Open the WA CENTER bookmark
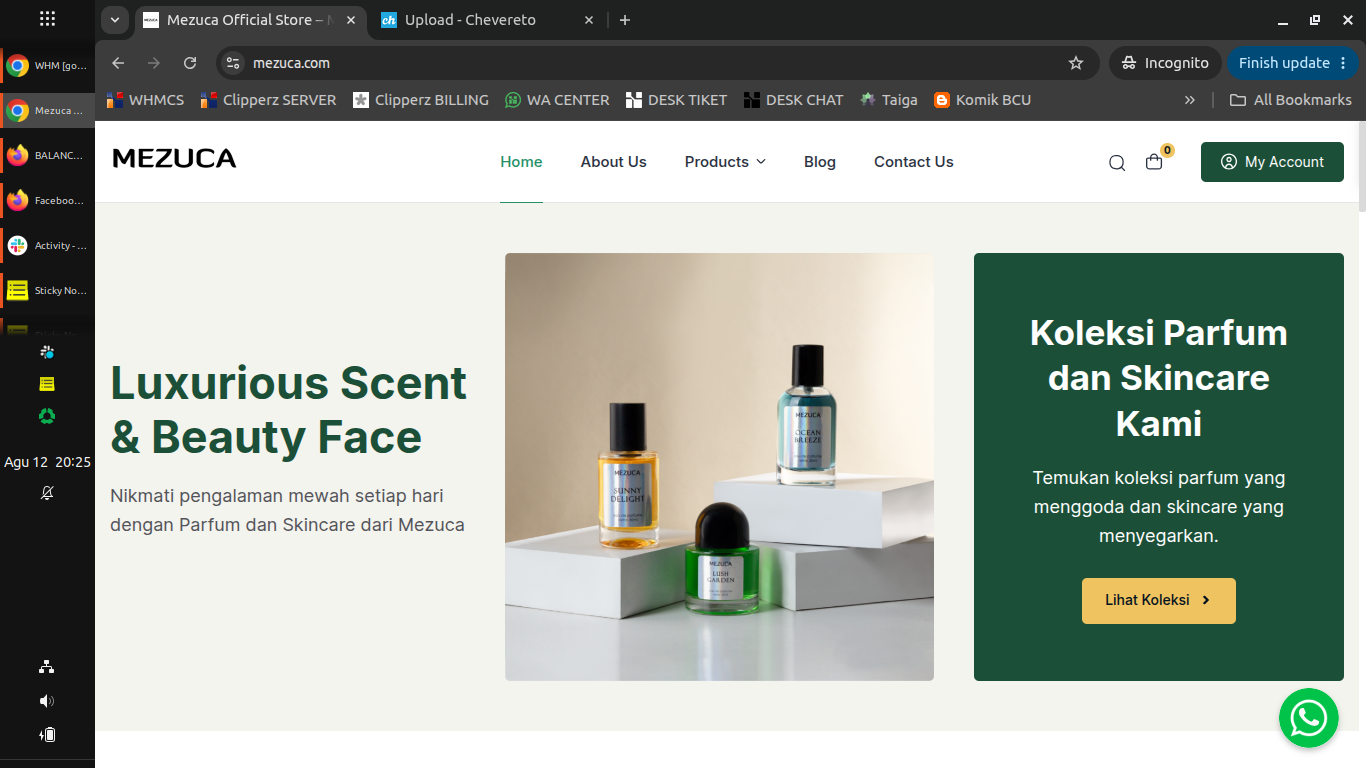 click(557, 100)
